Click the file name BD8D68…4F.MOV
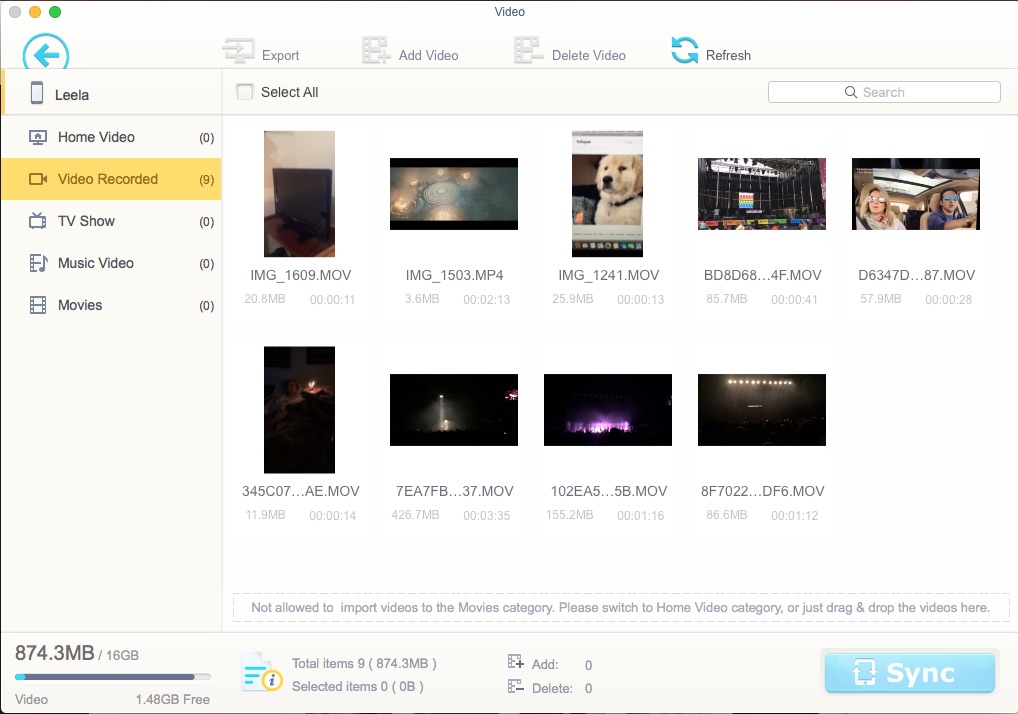The height and width of the screenshot is (714, 1018). click(x=763, y=275)
